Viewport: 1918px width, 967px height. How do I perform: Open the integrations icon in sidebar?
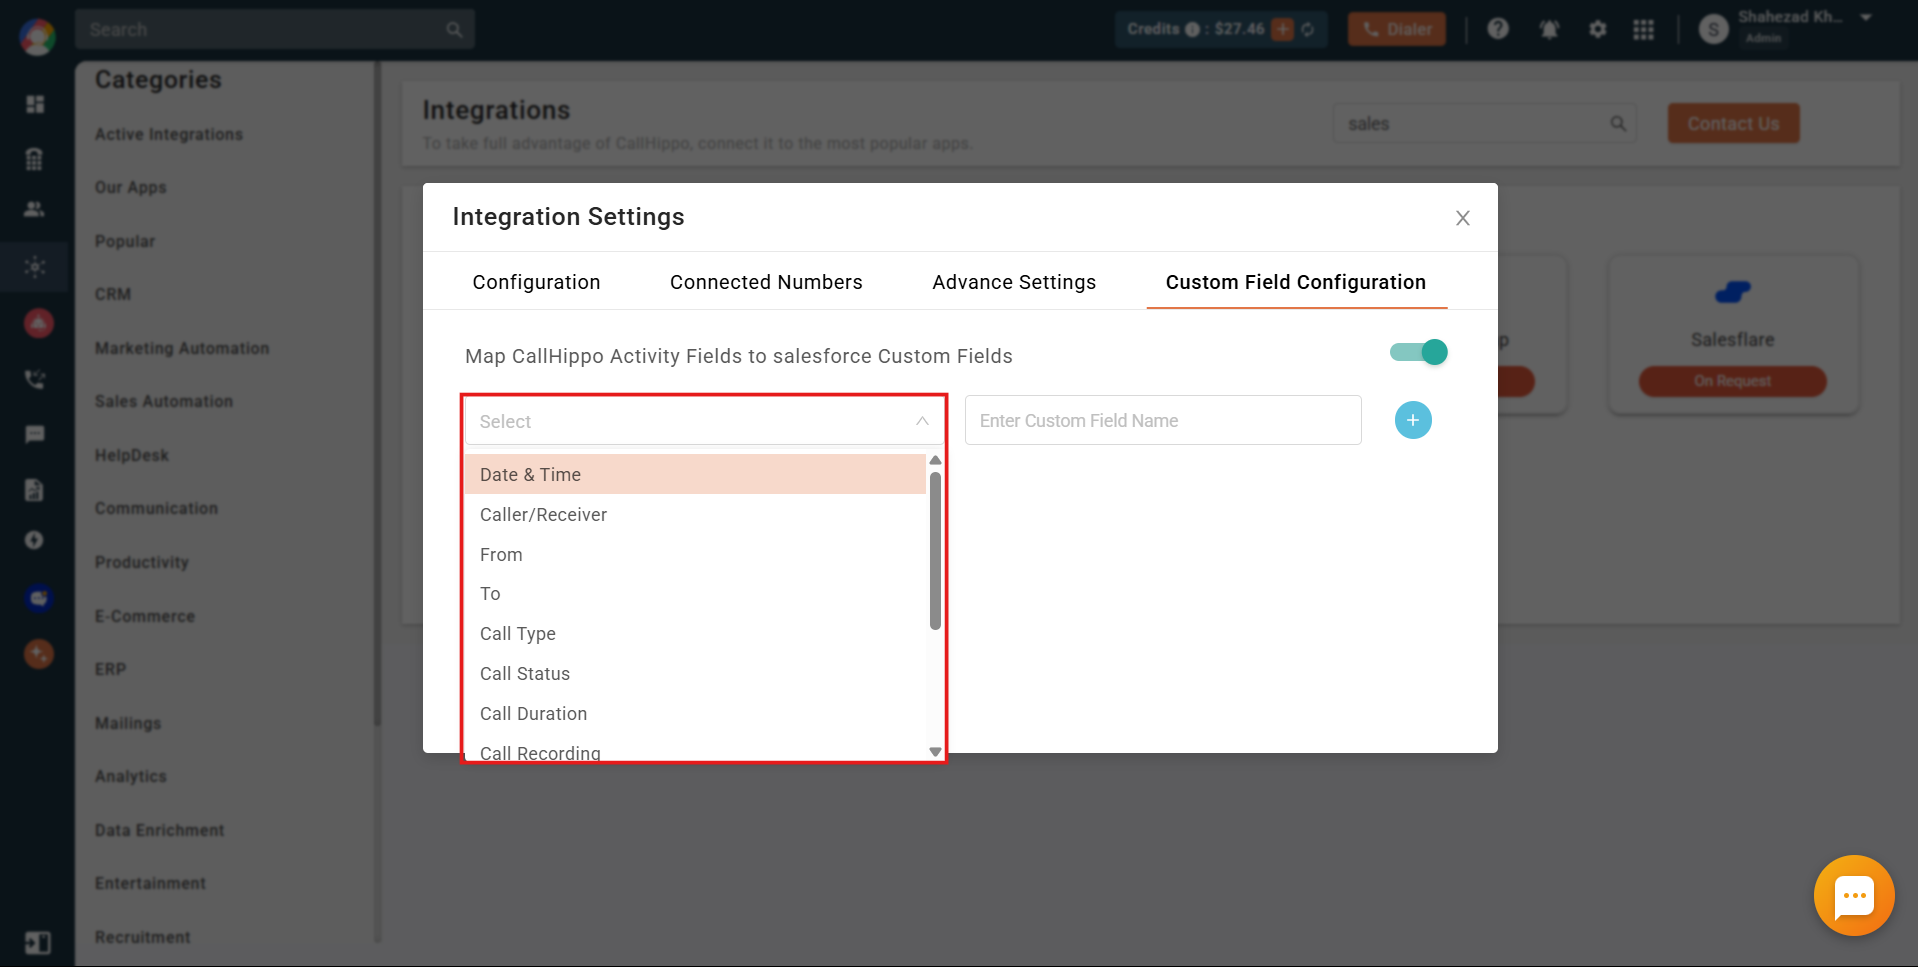35,267
